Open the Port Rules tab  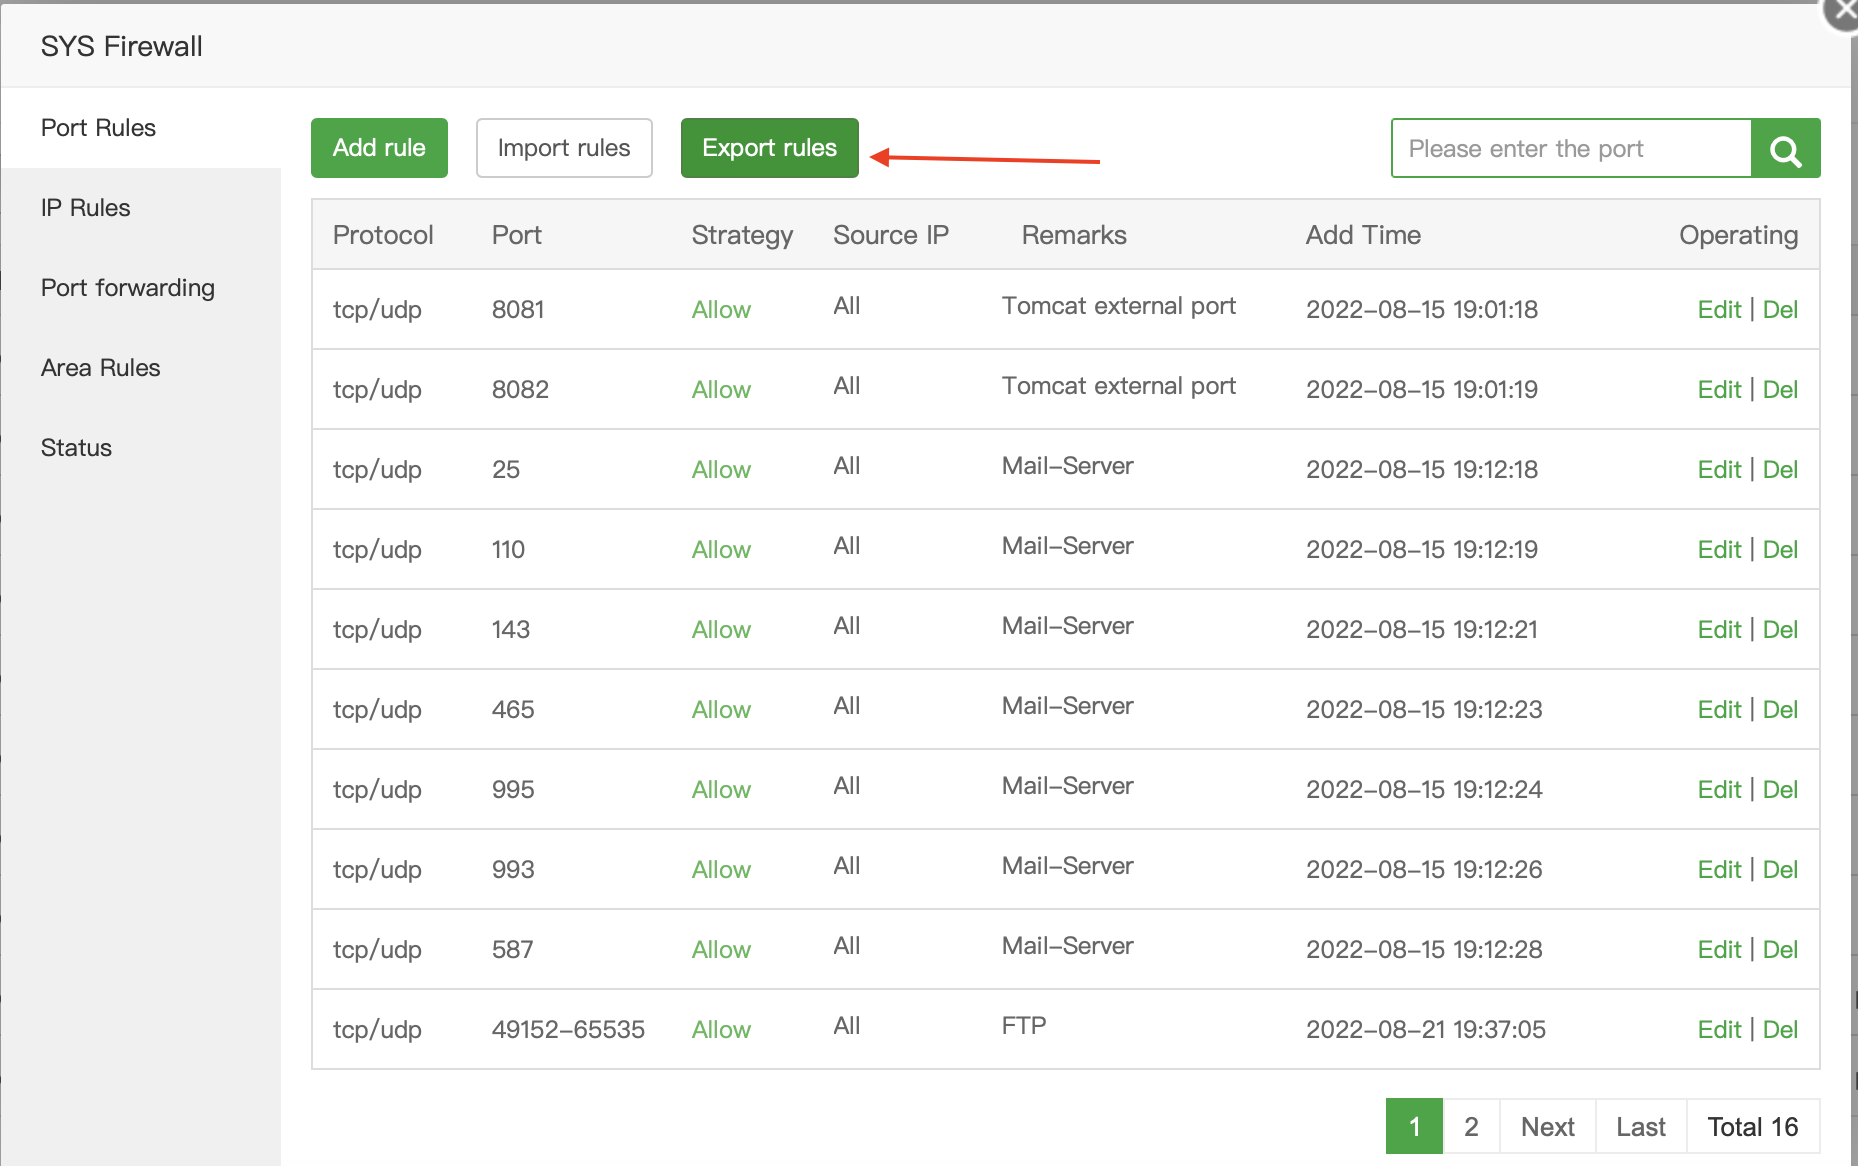pyautogui.click(x=99, y=128)
